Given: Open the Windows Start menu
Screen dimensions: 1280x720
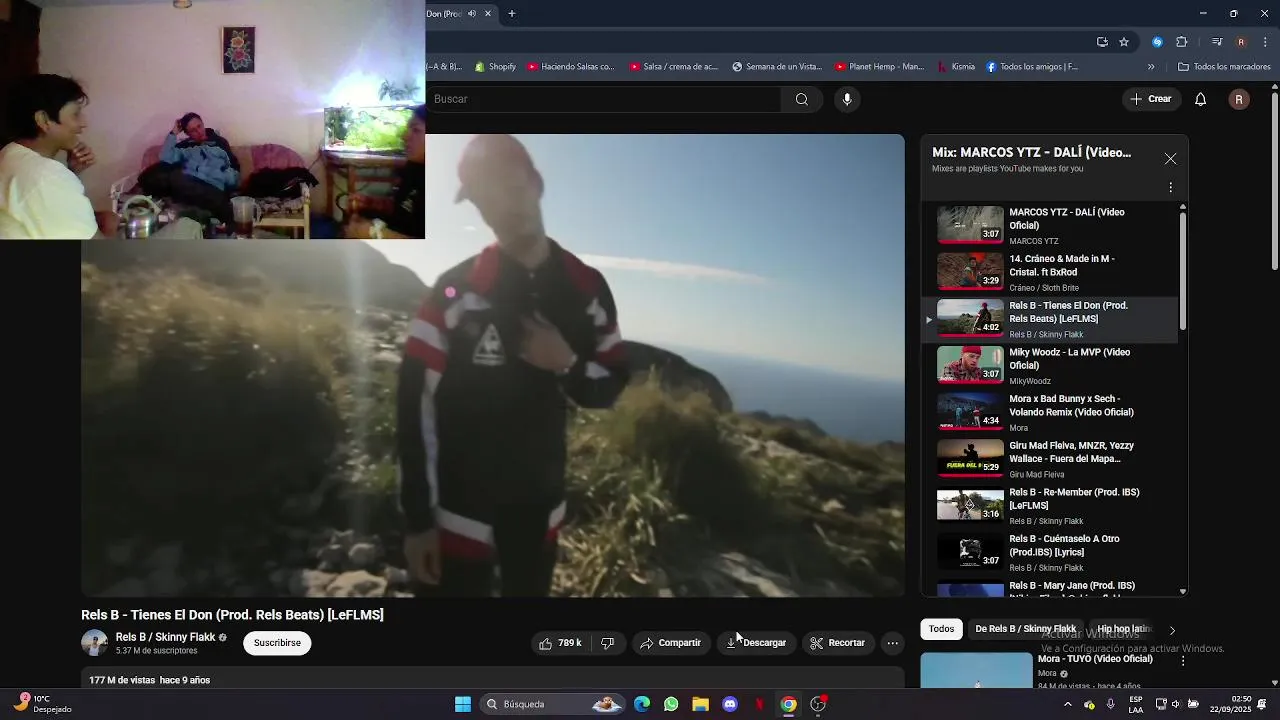Looking at the screenshot, I should (463, 704).
